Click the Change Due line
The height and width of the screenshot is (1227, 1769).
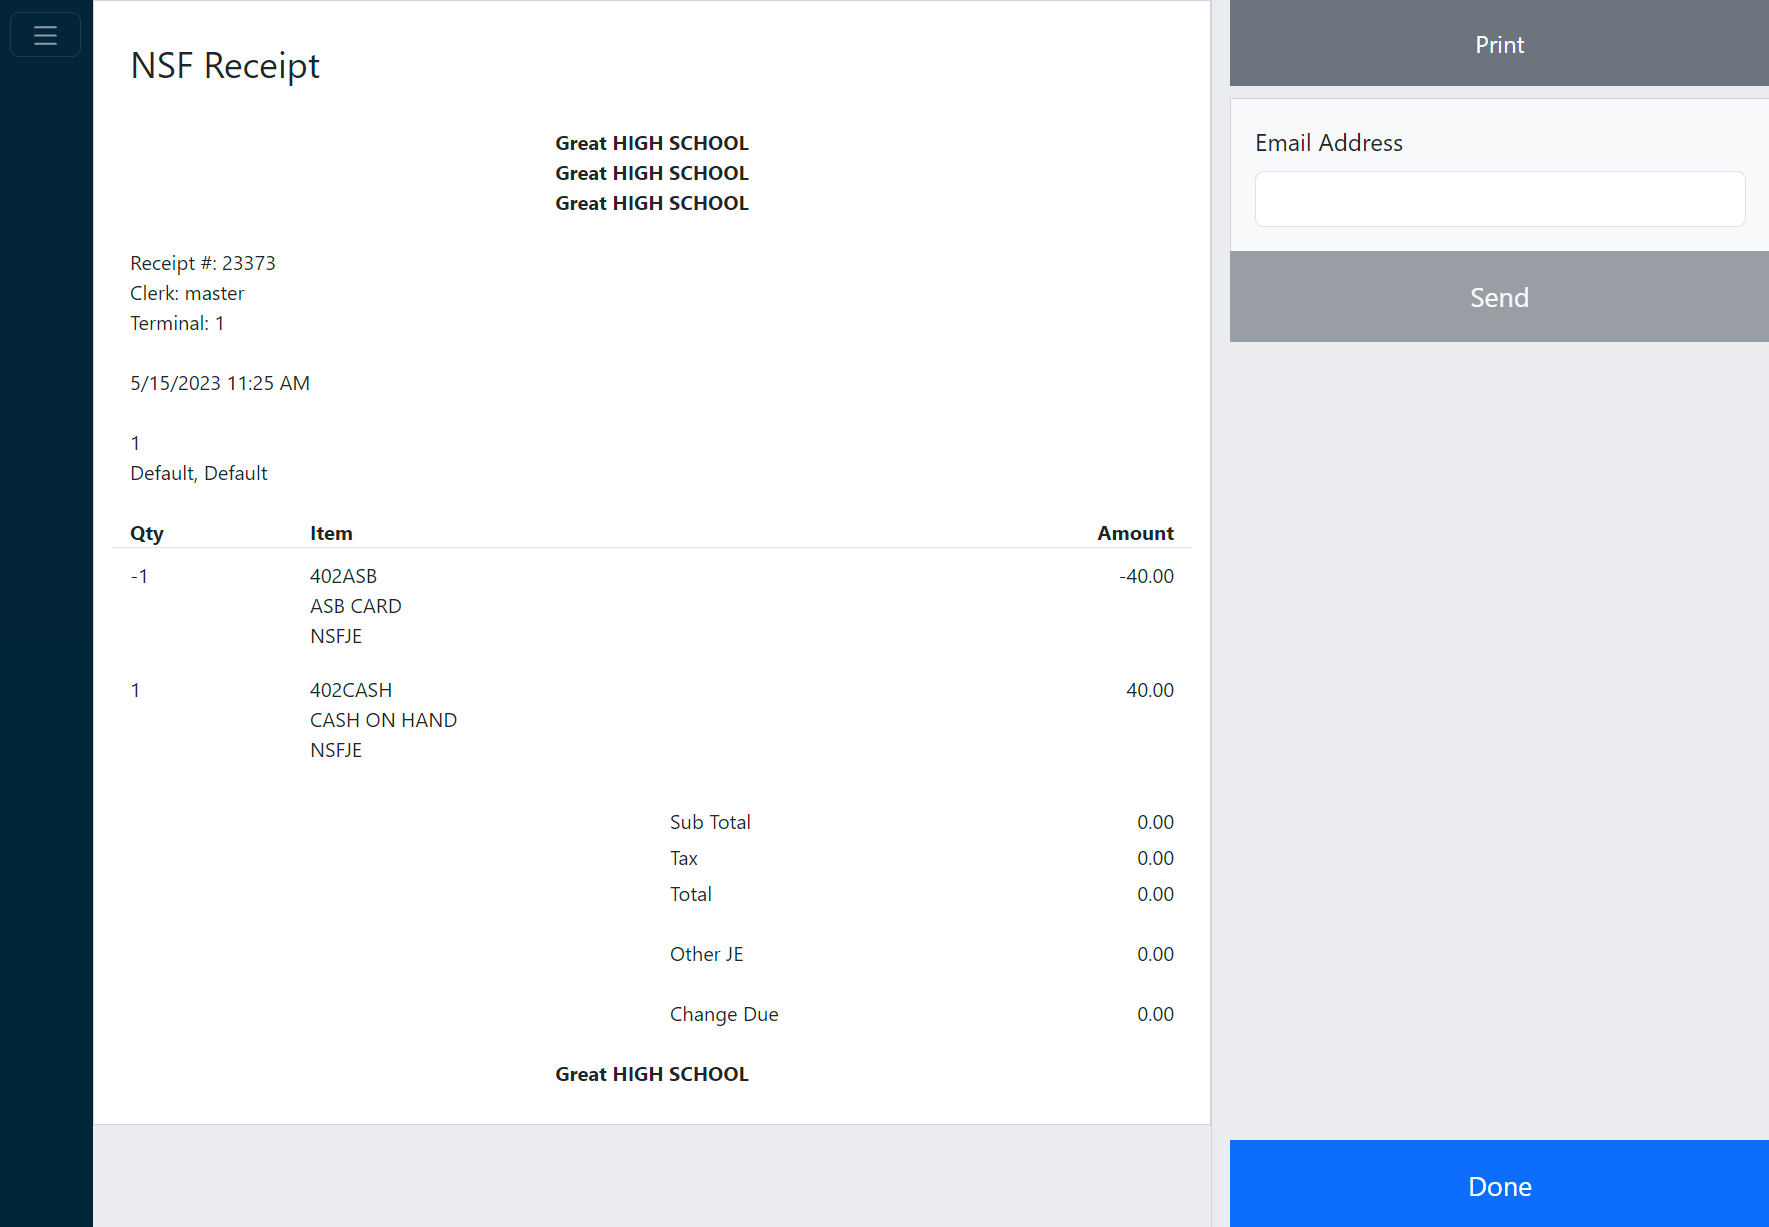click(723, 1013)
